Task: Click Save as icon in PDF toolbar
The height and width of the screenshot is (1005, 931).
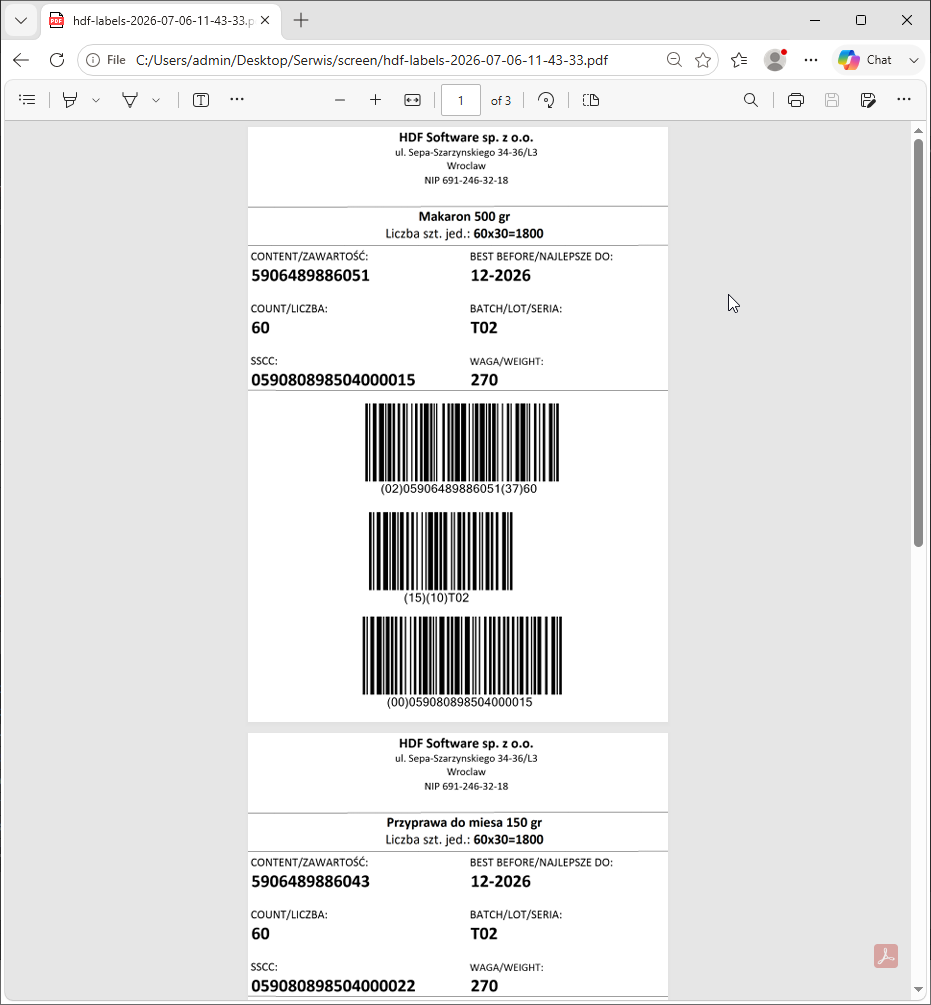Action: (x=868, y=100)
